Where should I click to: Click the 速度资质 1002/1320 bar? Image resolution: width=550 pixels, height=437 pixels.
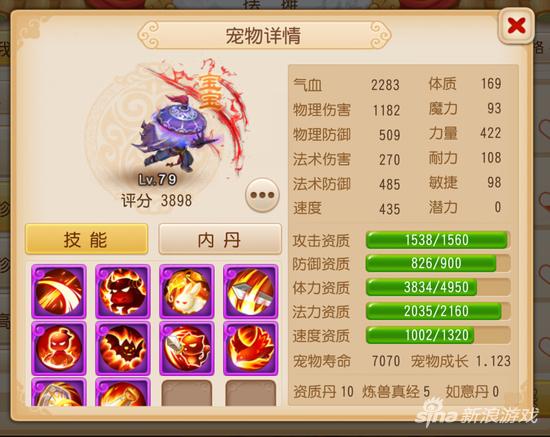pyautogui.click(x=437, y=335)
